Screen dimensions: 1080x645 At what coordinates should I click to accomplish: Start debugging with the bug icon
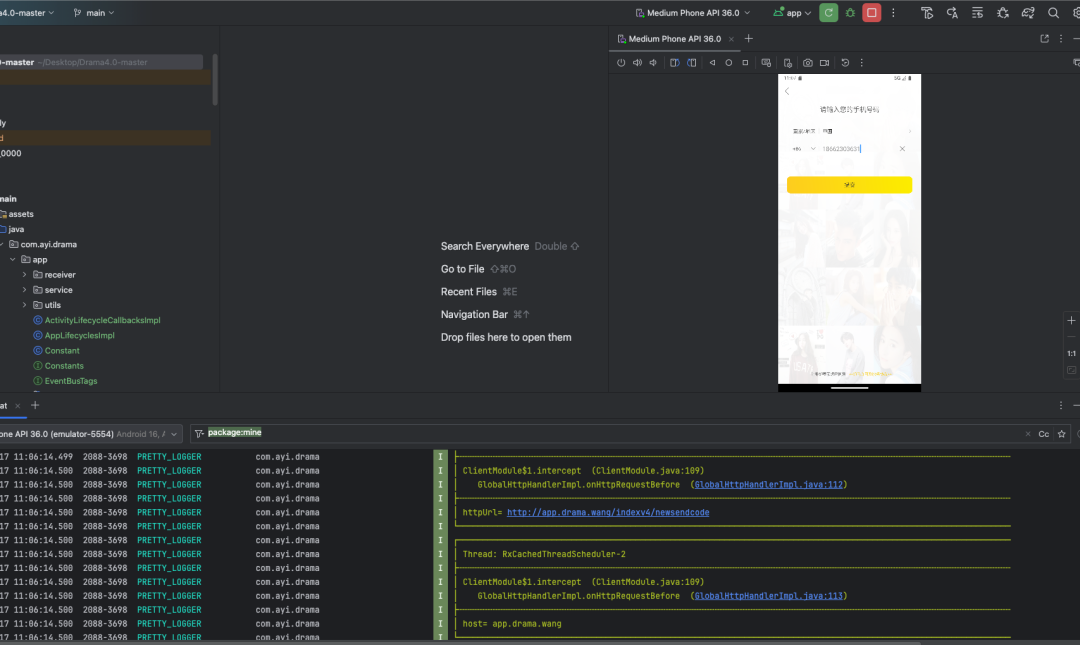pyautogui.click(x=850, y=13)
